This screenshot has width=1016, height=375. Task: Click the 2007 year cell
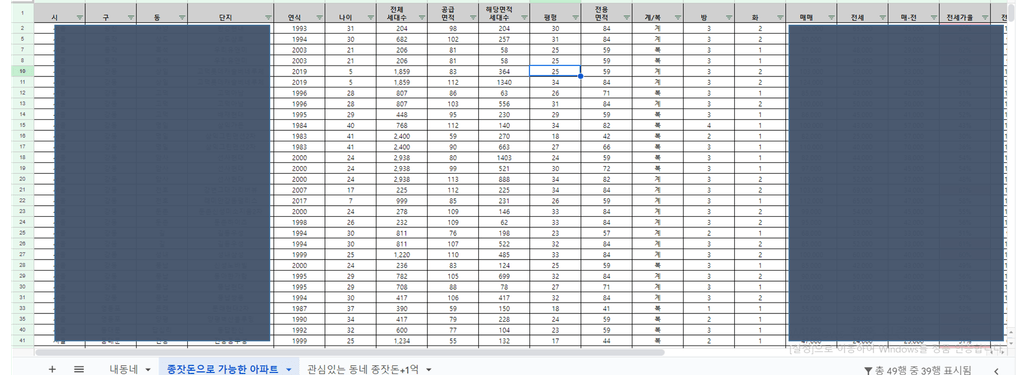point(299,190)
